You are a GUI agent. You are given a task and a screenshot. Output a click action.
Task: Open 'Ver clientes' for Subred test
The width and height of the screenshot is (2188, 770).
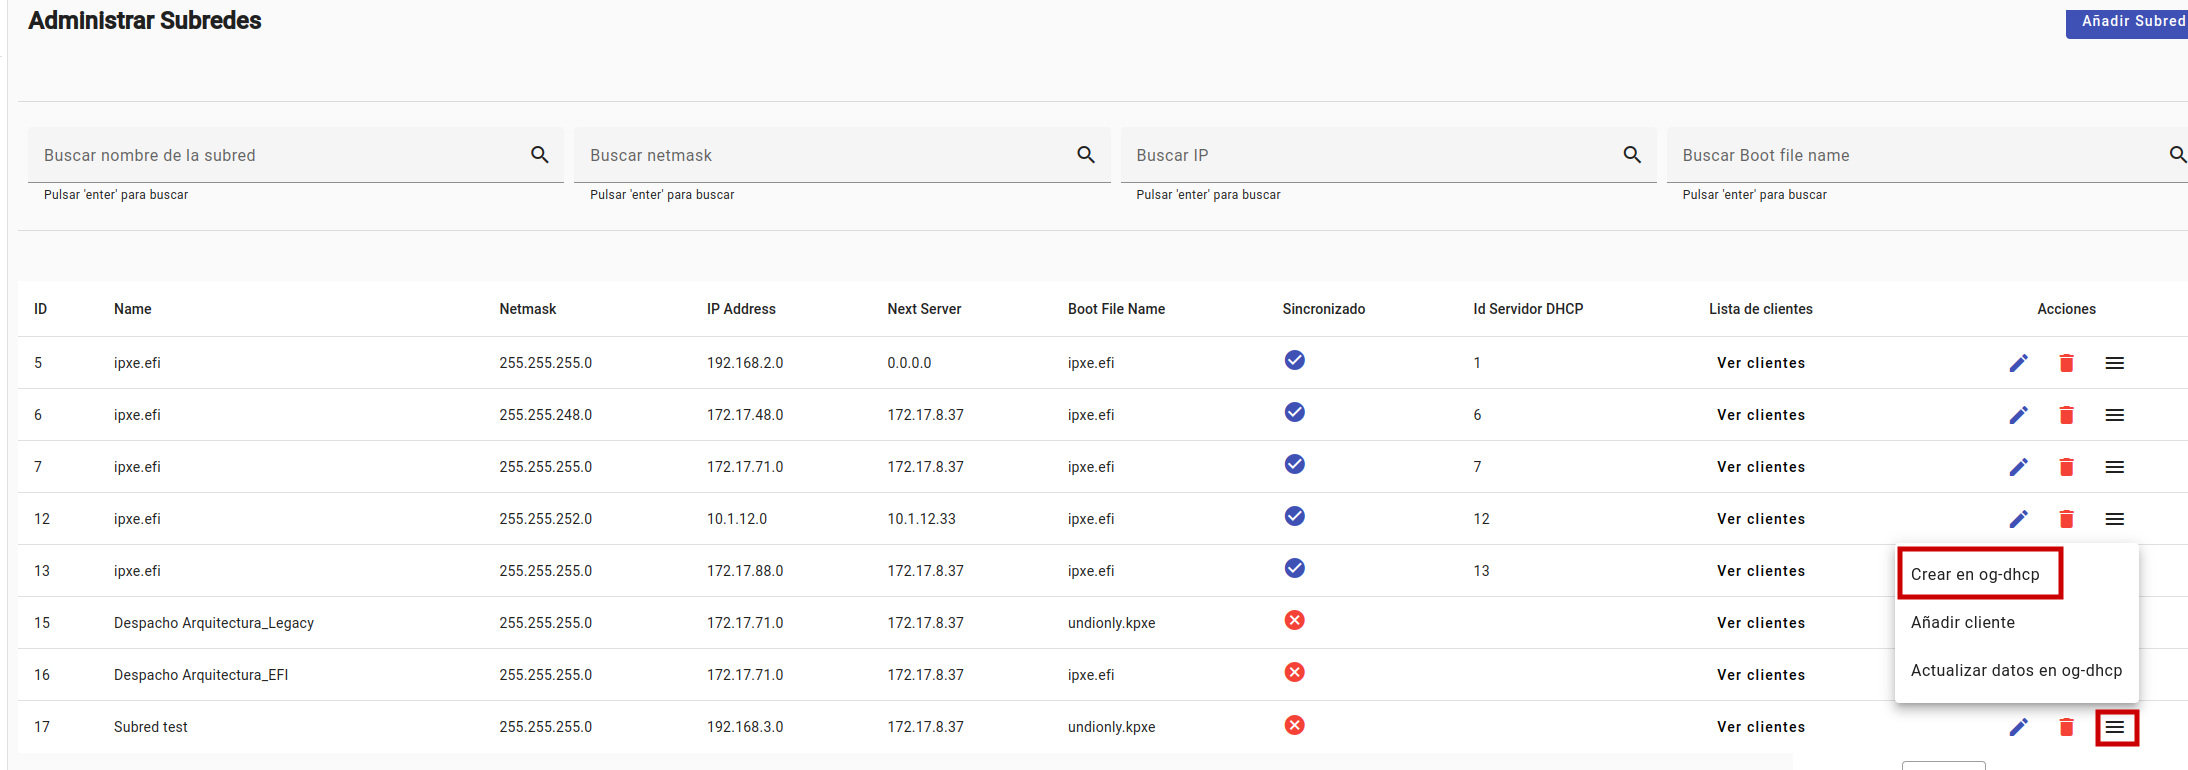(x=1760, y=727)
